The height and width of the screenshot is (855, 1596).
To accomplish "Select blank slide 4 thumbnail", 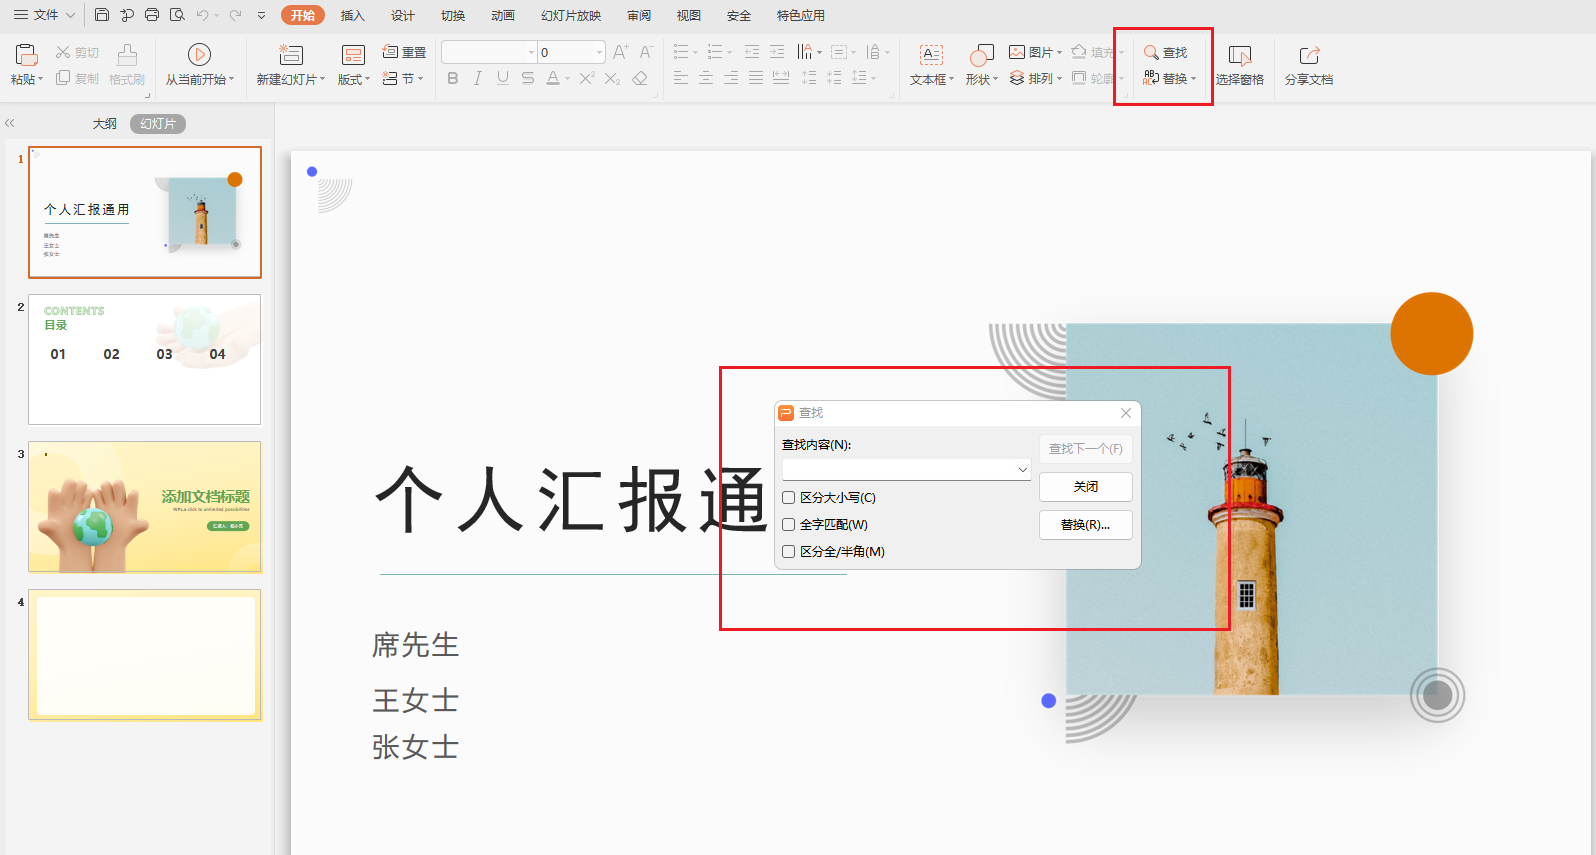I will pos(145,655).
